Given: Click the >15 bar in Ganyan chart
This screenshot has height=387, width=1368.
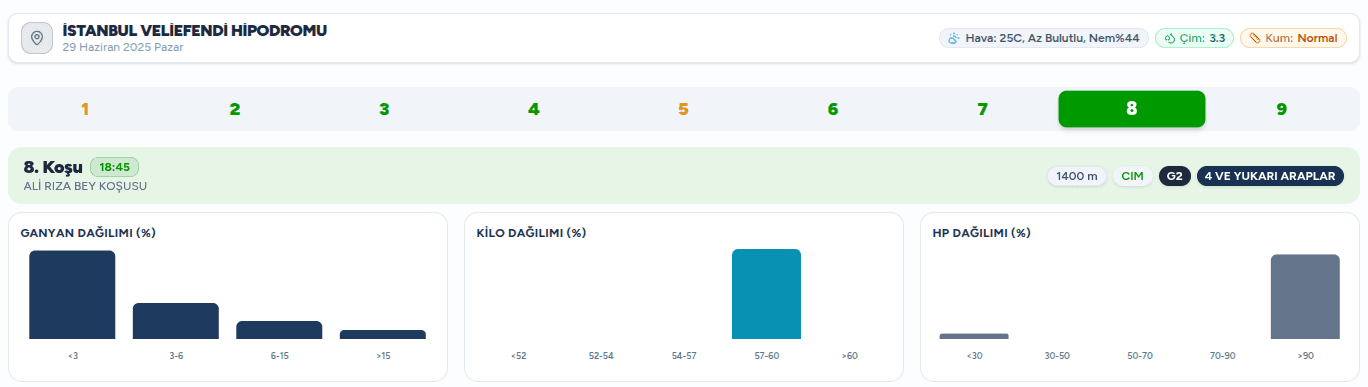Looking at the screenshot, I should [383, 334].
